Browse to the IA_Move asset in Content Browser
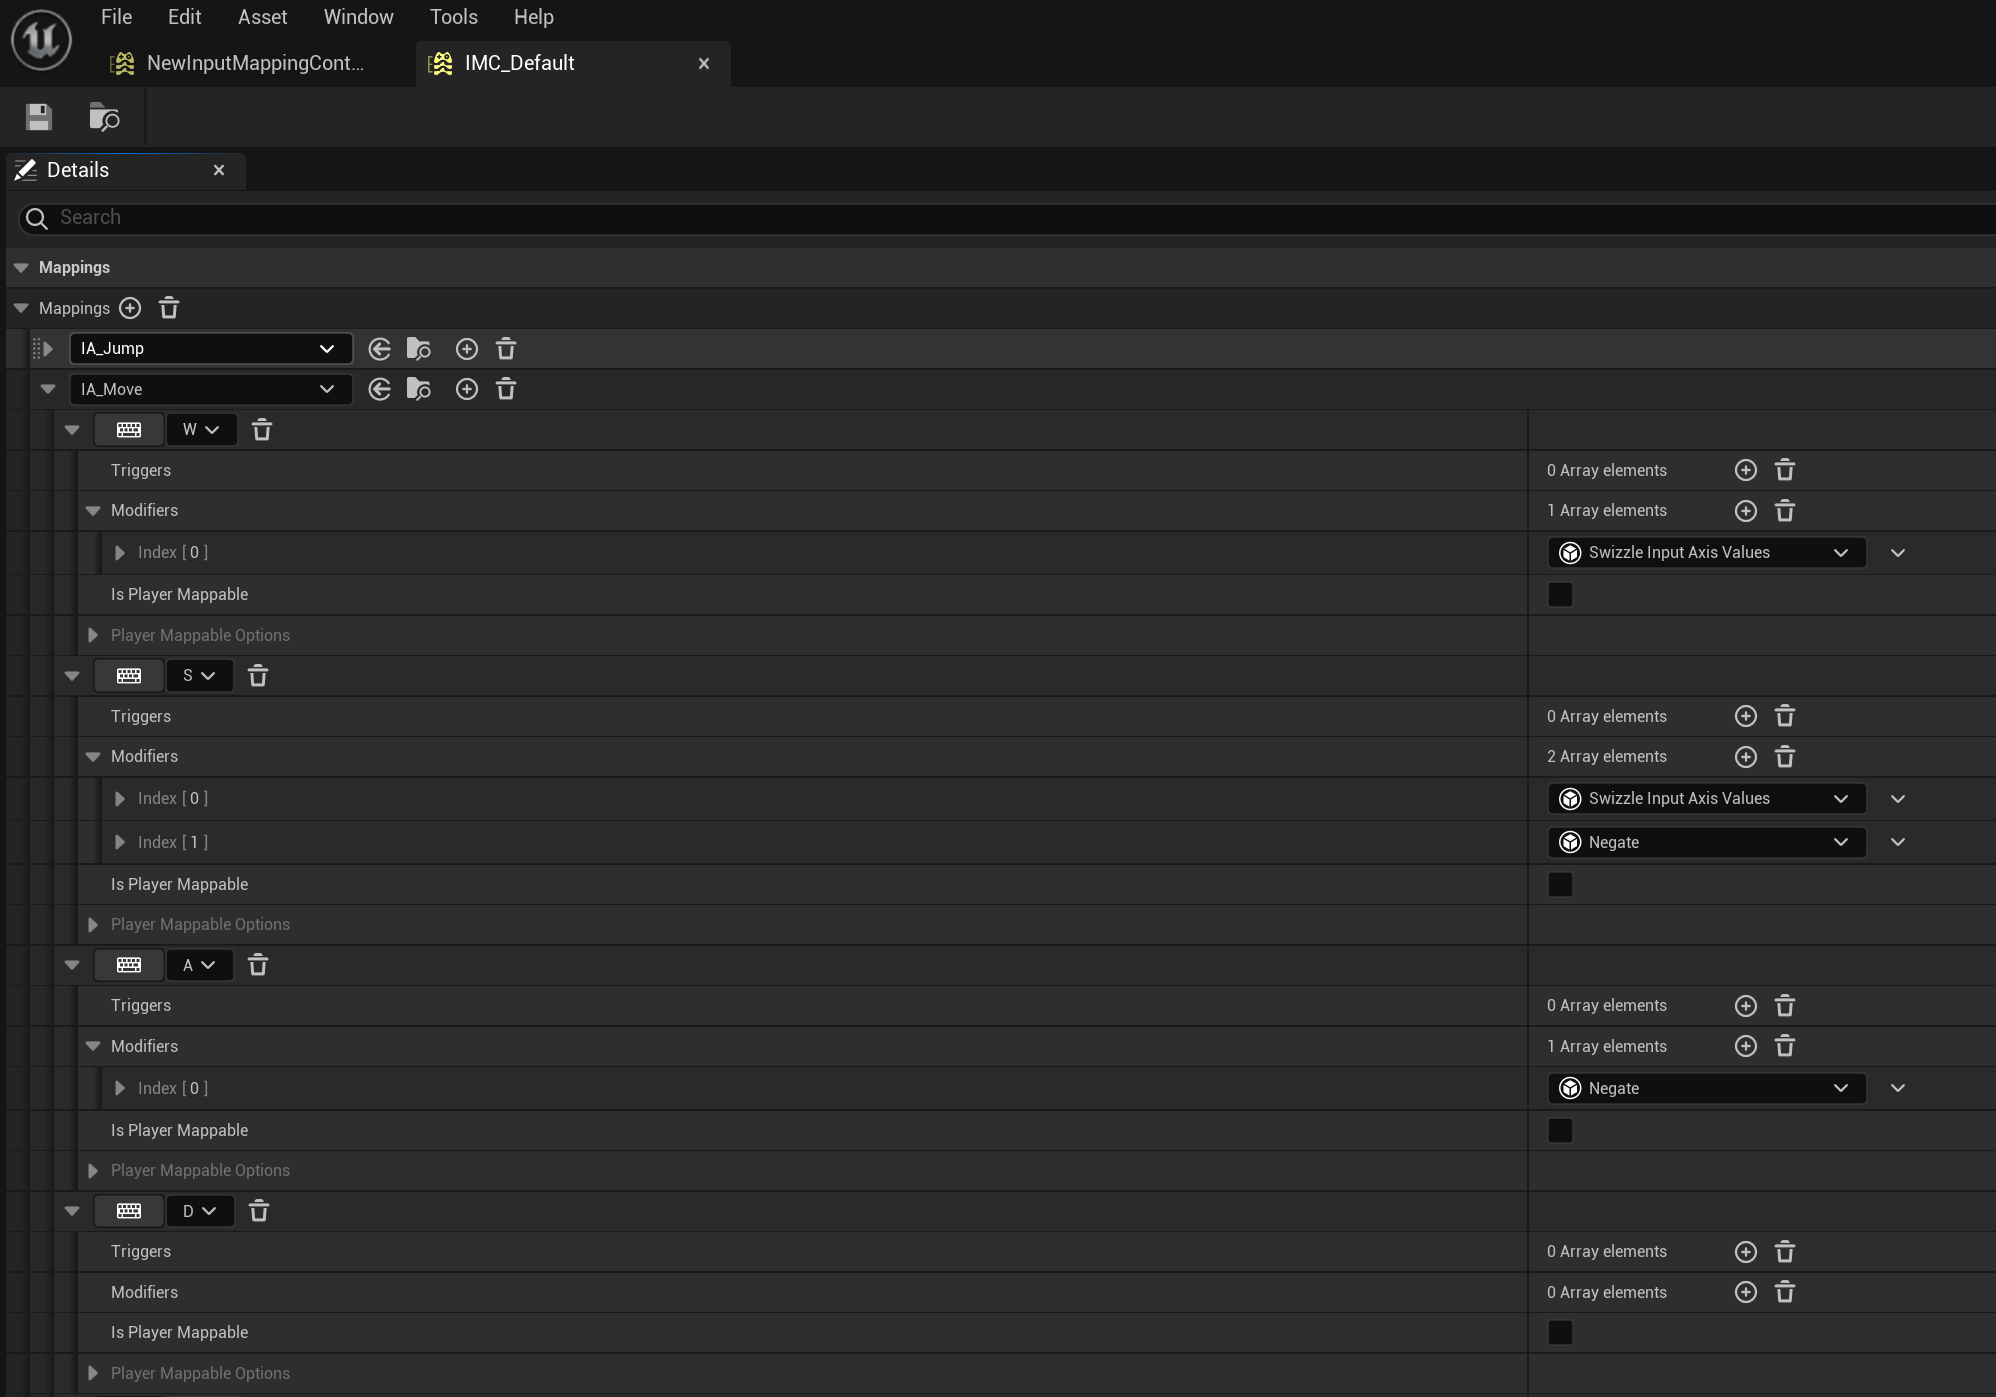1996x1397 pixels. click(419, 389)
